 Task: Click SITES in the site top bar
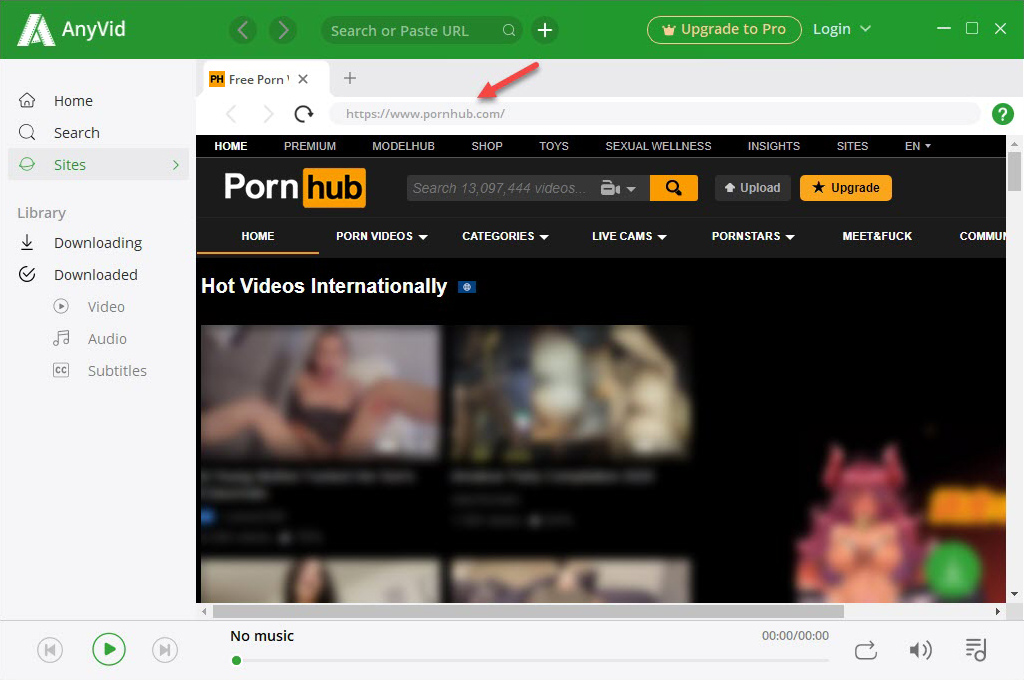coord(852,146)
